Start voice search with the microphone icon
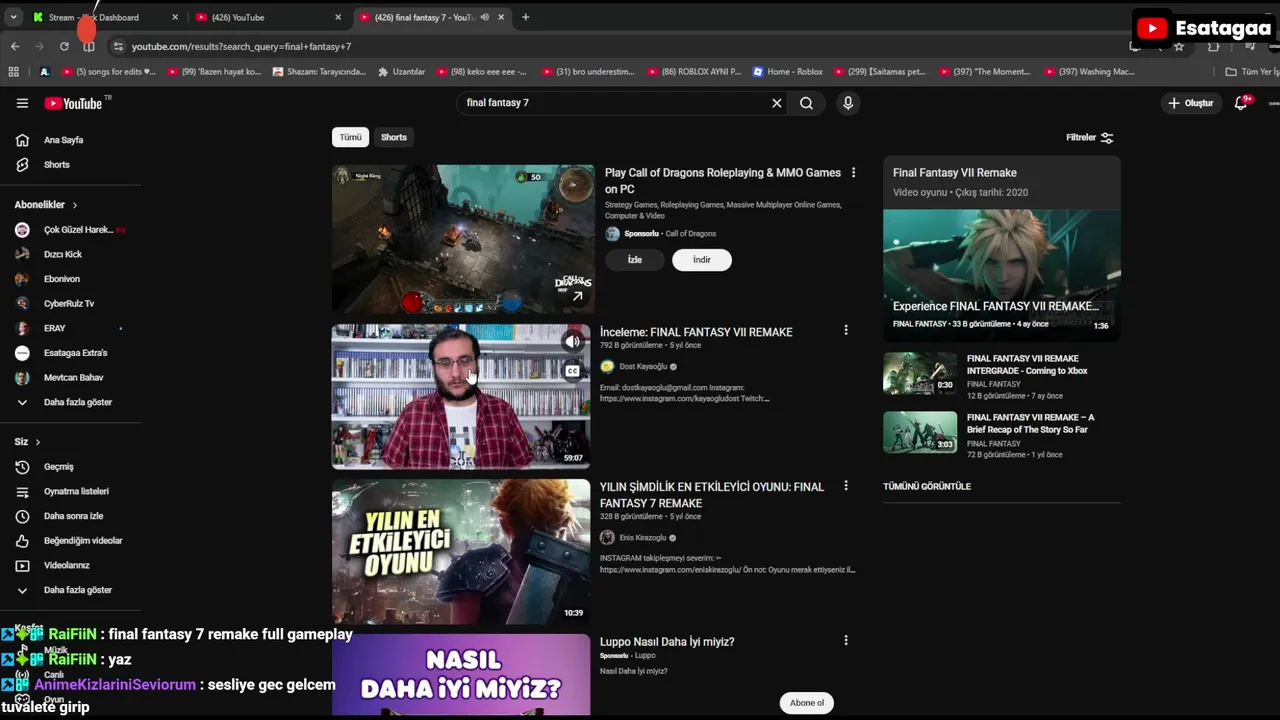This screenshot has width=1280, height=720. [848, 103]
